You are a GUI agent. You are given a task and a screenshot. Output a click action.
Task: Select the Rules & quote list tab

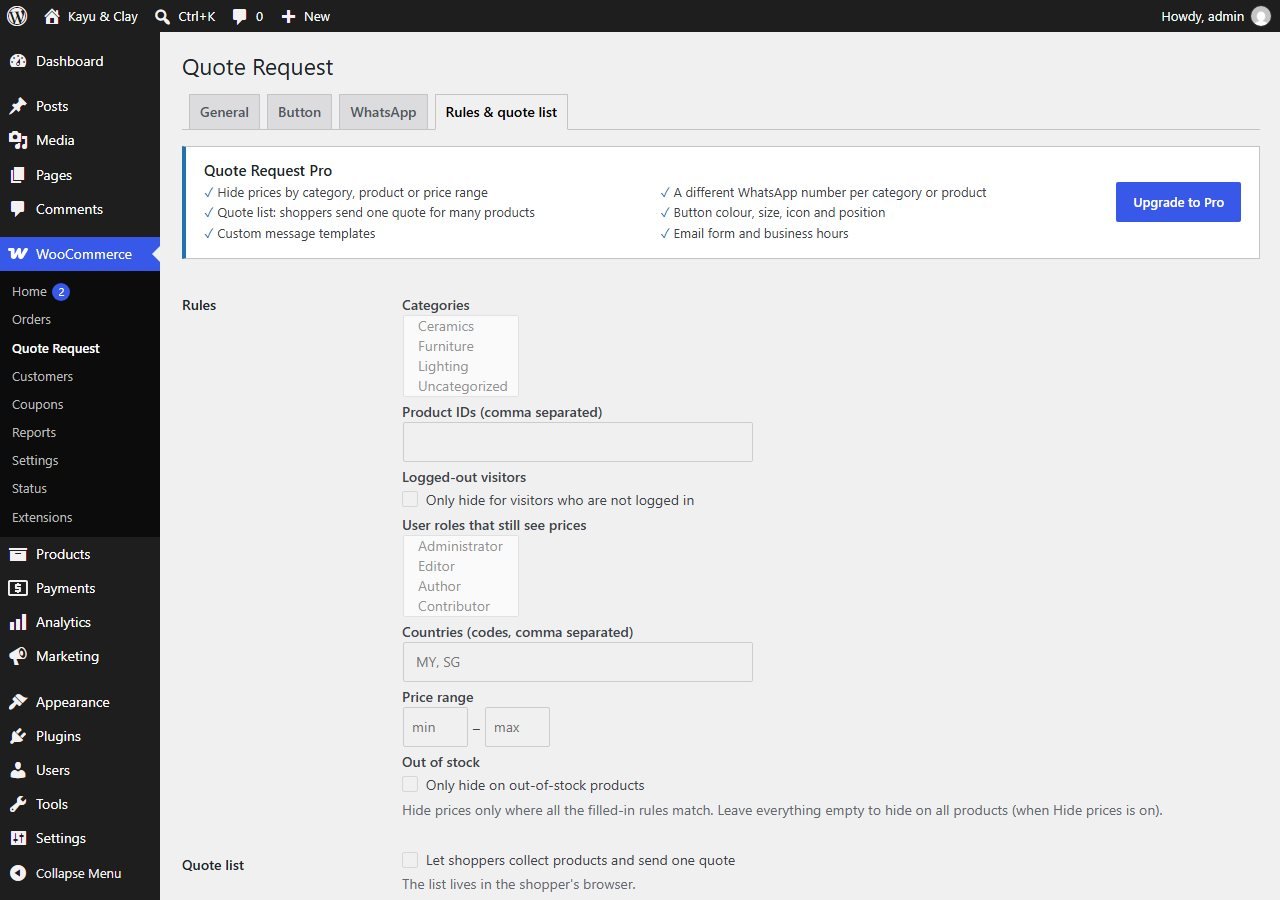pos(501,112)
